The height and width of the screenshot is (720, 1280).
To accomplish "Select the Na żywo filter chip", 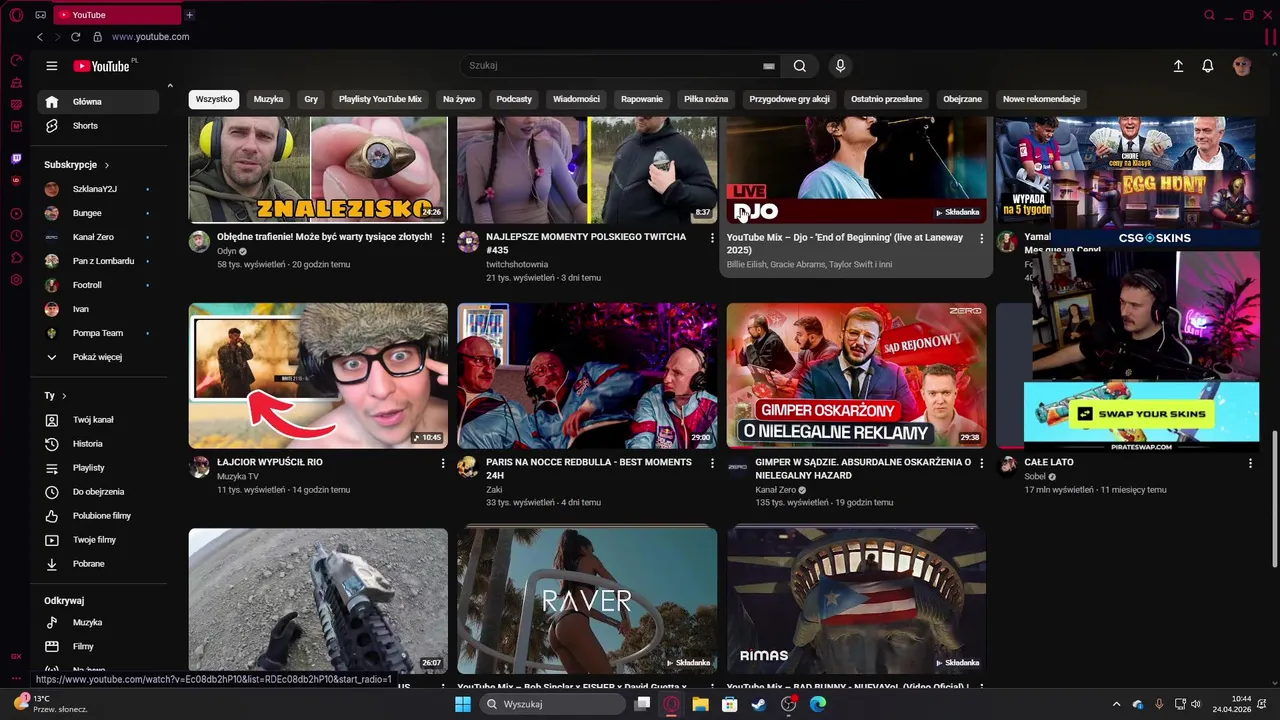I will 459,99.
